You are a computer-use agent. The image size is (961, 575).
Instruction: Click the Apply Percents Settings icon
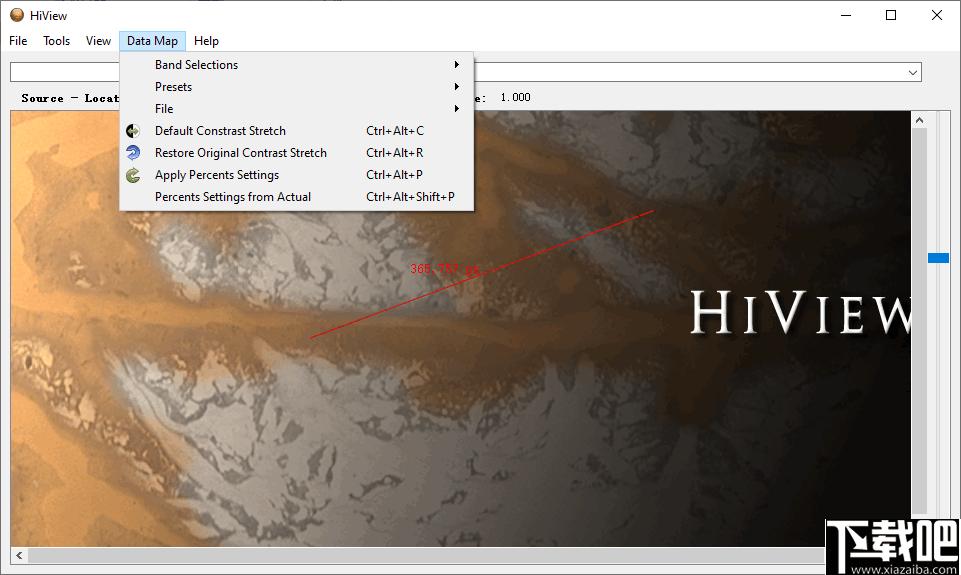(133, 175)
